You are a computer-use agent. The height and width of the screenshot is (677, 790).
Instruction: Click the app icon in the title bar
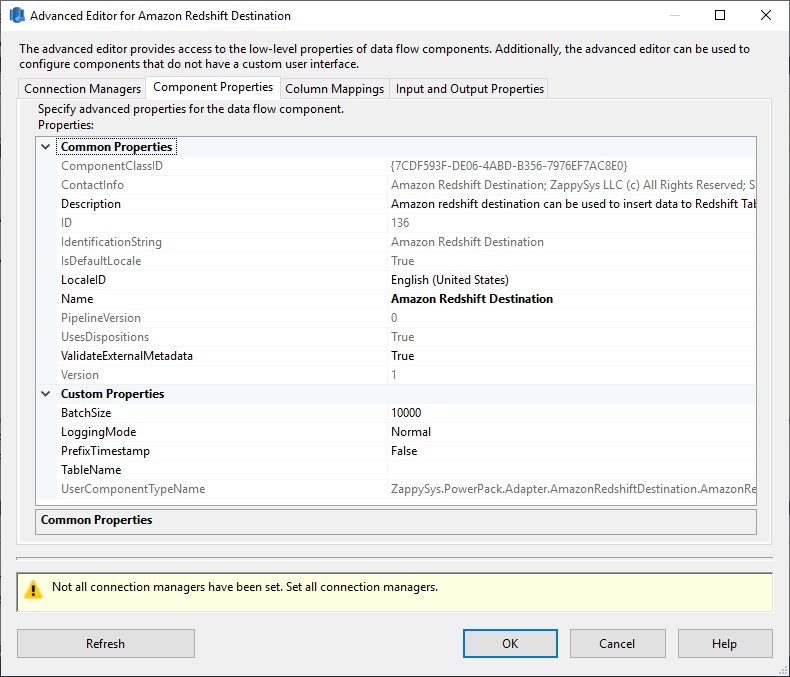pyautogui.click(x=17, y=15)
